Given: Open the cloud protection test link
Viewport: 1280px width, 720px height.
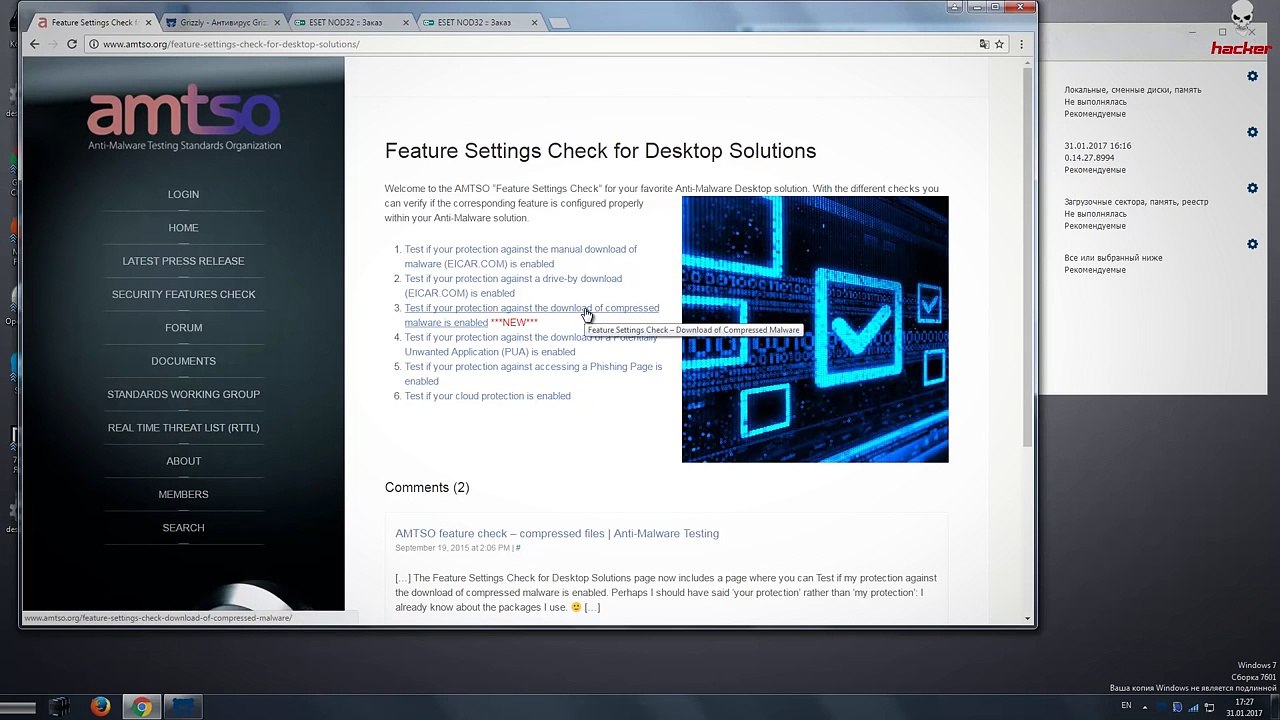Looking at the screenshot, I should pos(487,396).
